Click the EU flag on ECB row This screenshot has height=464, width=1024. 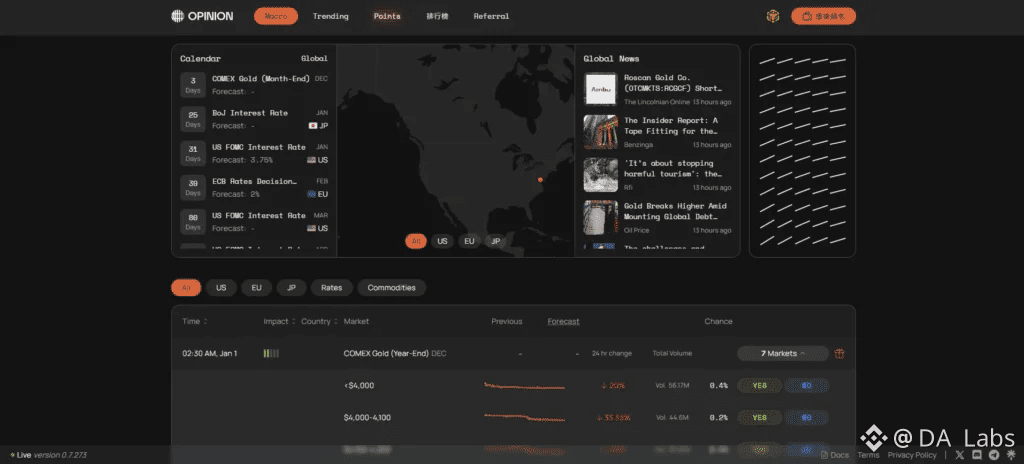point(312,194)
